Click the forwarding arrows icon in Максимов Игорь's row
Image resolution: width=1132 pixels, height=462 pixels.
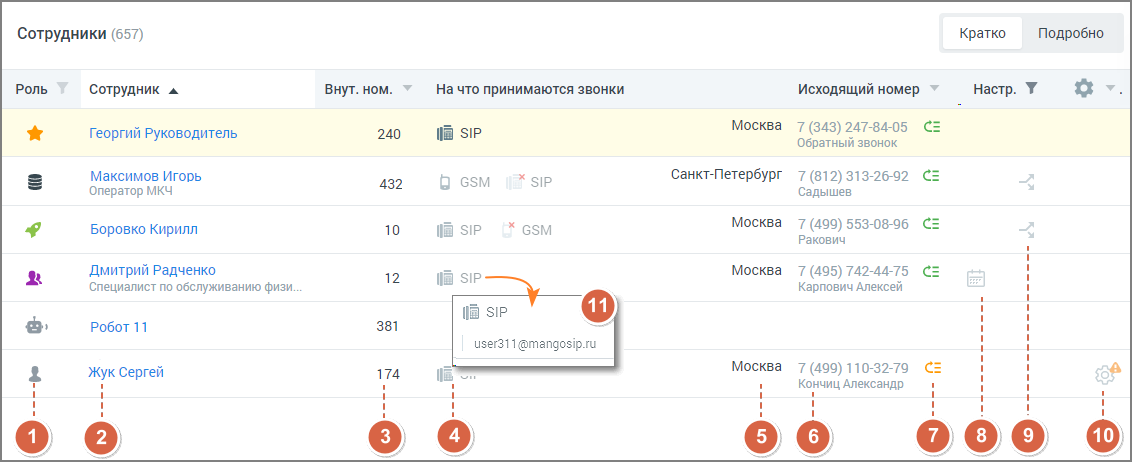[x=1026, y=182]
